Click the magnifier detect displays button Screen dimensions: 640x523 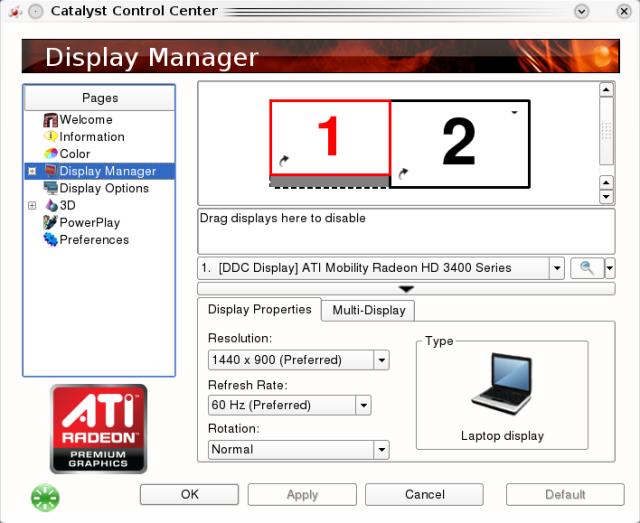click(586, 268)
